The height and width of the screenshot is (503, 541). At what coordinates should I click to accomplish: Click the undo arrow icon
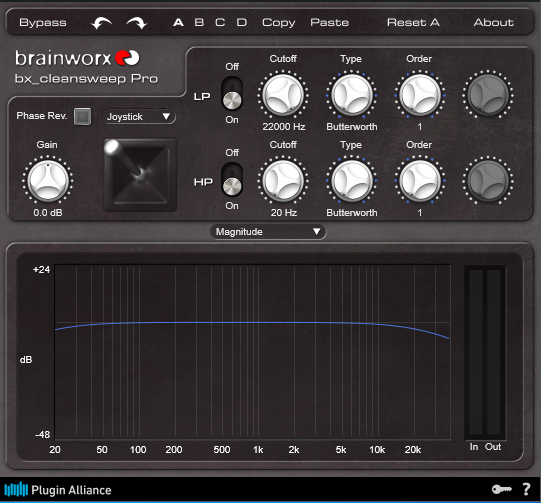(101, 23)
